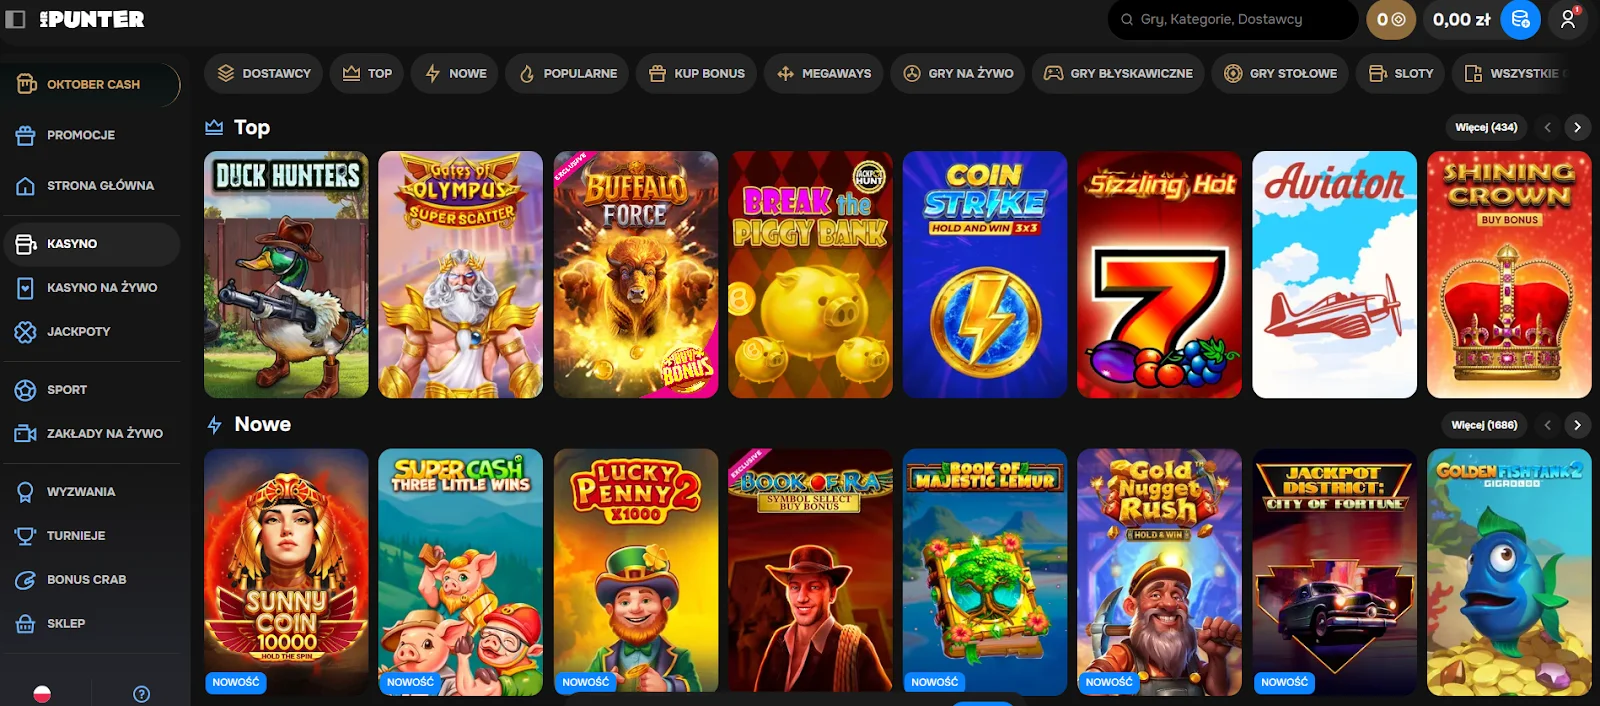Viewport: 1600px width, 706px height.
Task: Expand category tabs with right chevron
Action: pos(1581,73)
